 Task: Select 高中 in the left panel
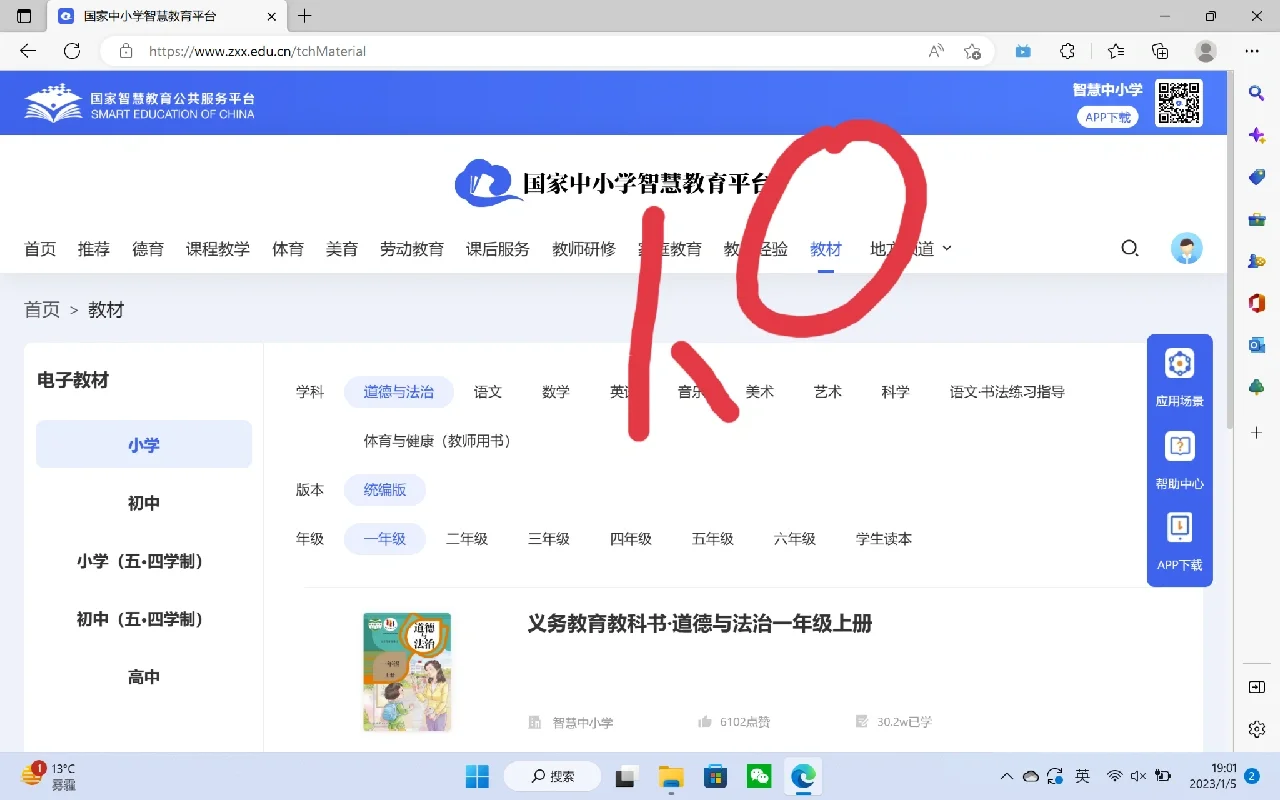tap(144, 677)
